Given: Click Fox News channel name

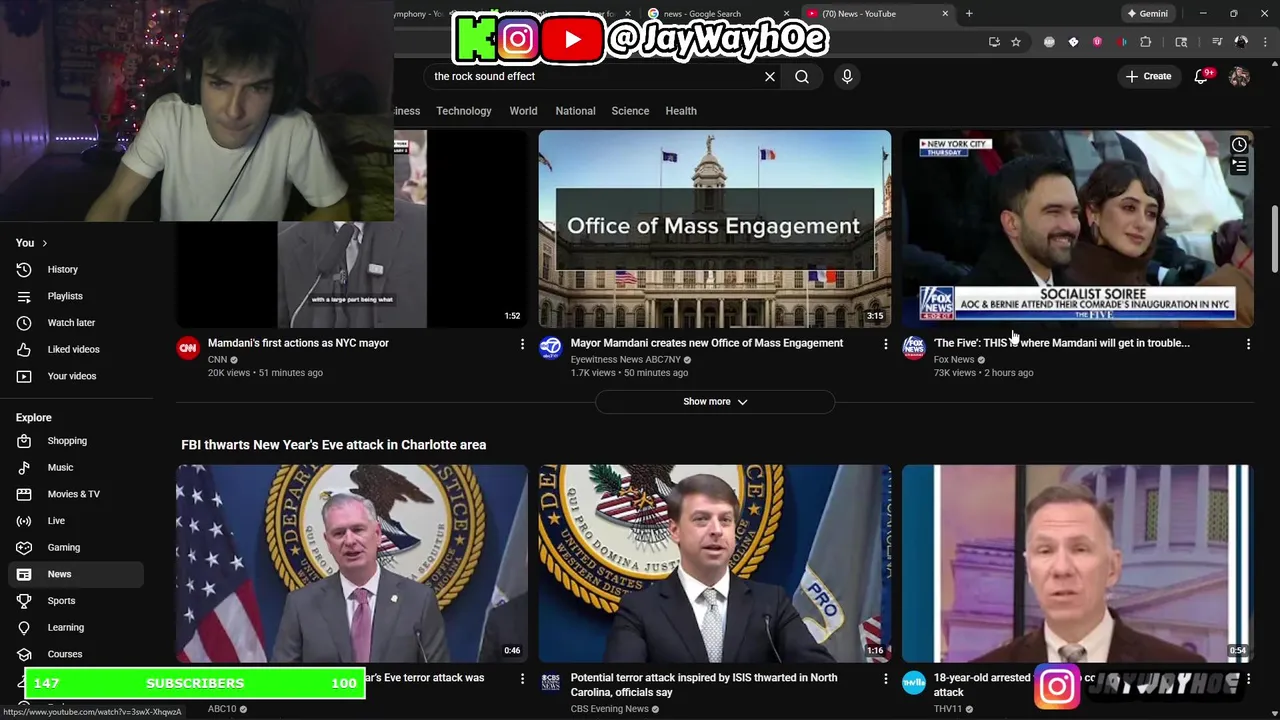Looking at the screenshot, I should (x=954, y=359).
